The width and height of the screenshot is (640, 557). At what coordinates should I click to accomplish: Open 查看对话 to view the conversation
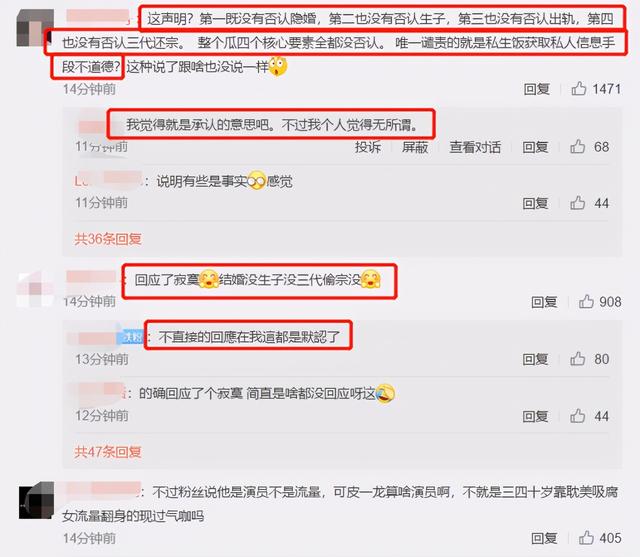pyautogui.click(x=475, y=147)
